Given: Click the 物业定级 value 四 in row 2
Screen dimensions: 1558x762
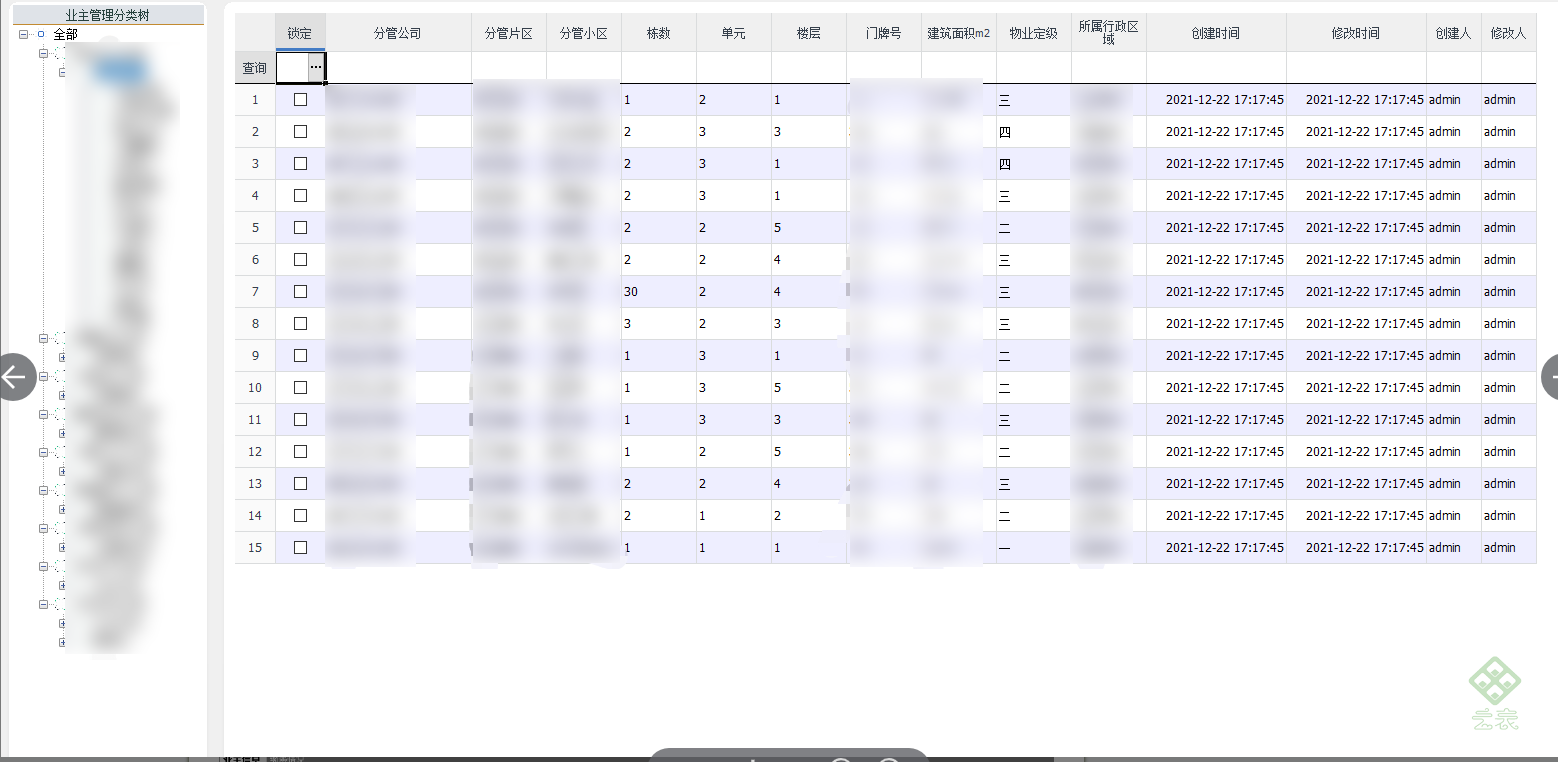Looking at the screenshot, I should [x=1005, y=132].
